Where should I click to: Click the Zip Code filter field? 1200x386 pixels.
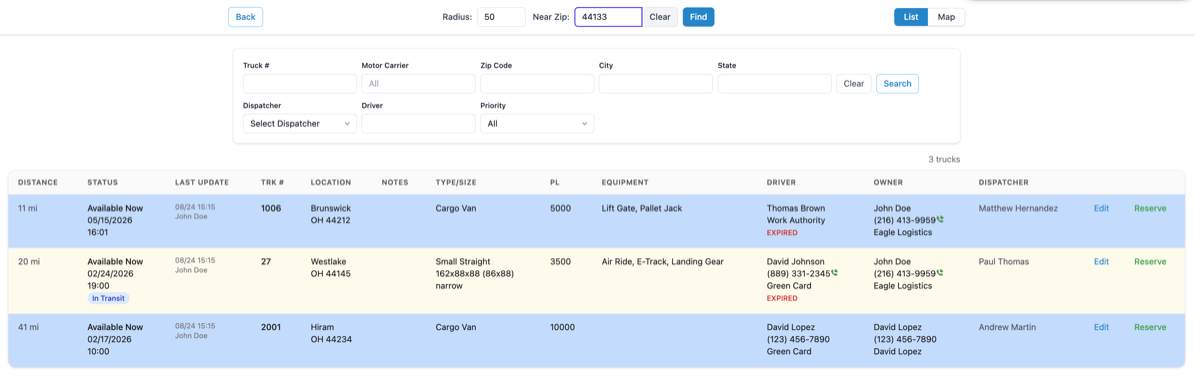(x=537, y=84)
